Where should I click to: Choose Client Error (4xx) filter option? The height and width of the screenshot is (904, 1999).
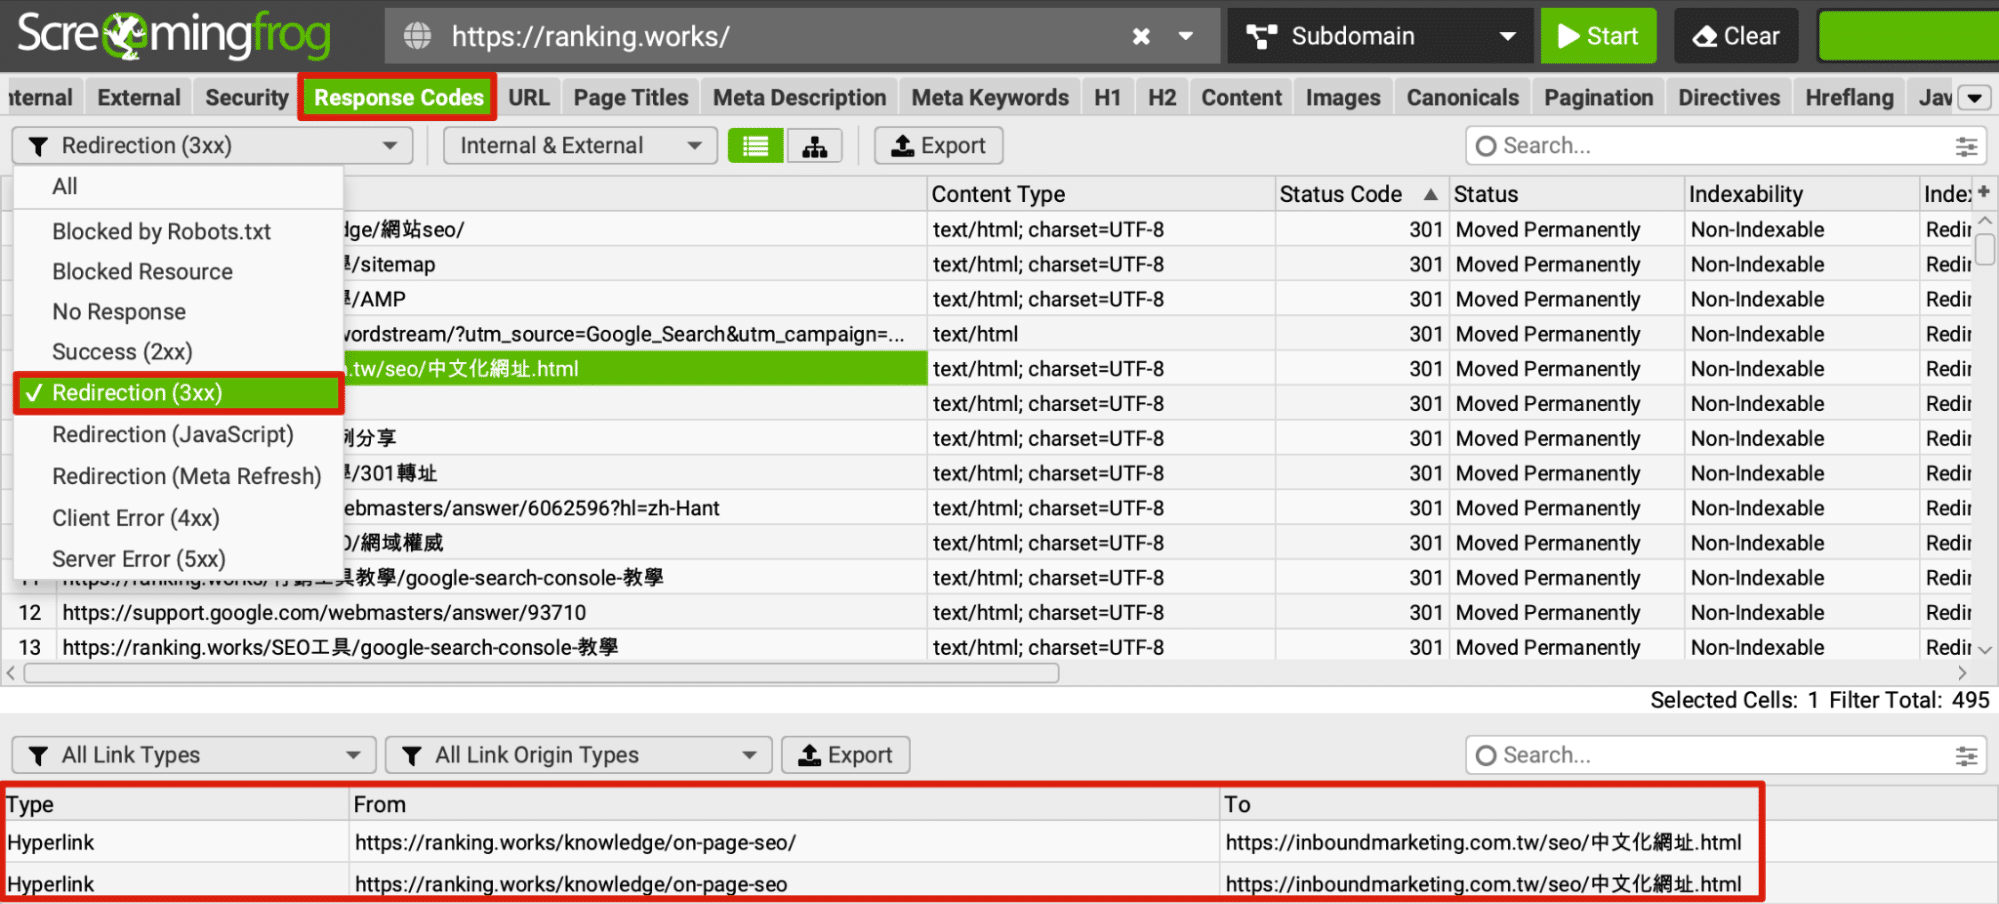click(135, 518)
